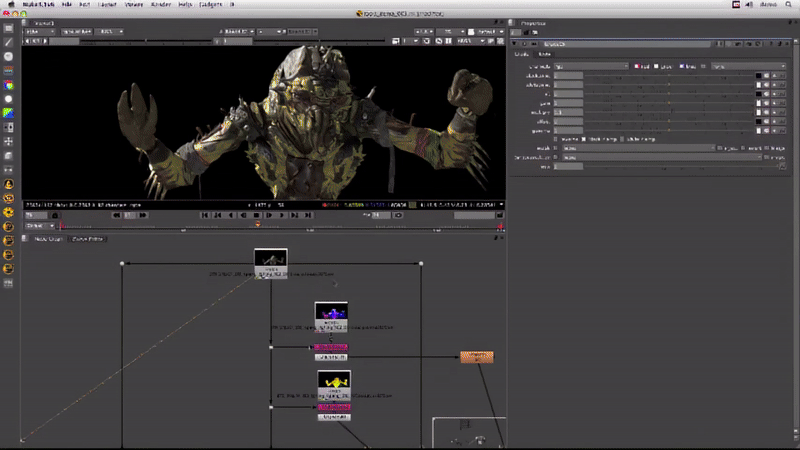This screenshot has height=450, width=800.
Task: Open the channels dropdown in Properties
Action: 590,66
